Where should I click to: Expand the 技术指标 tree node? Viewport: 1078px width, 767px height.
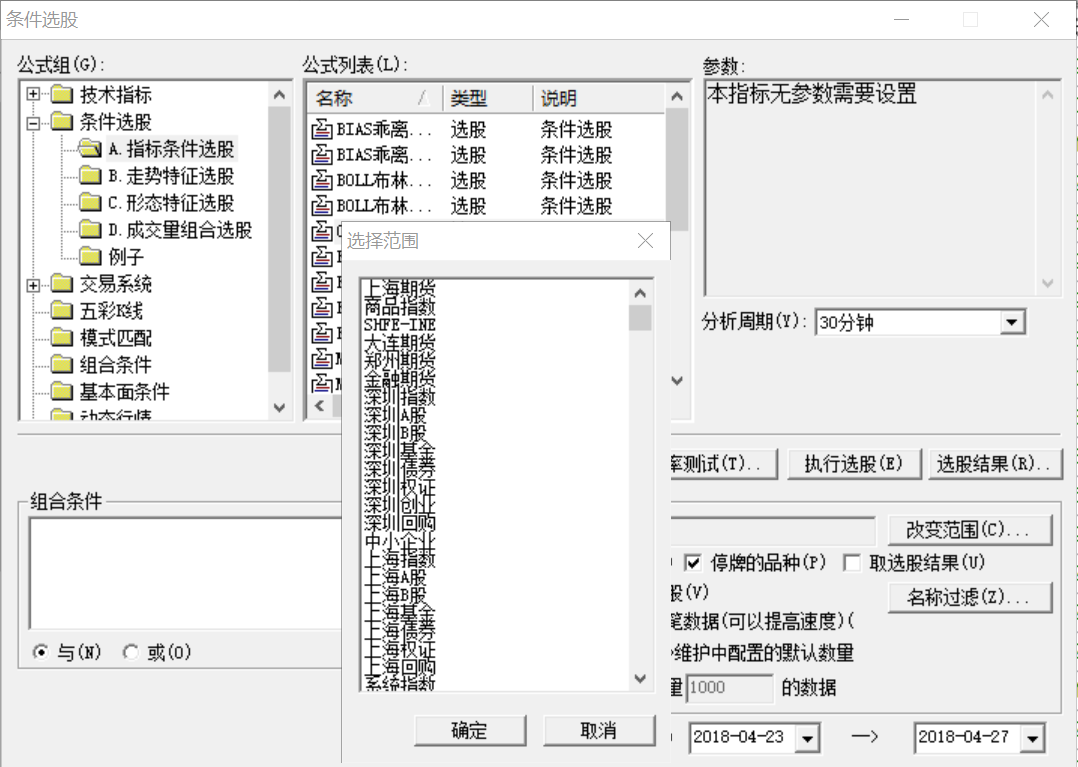coord(33,94)
